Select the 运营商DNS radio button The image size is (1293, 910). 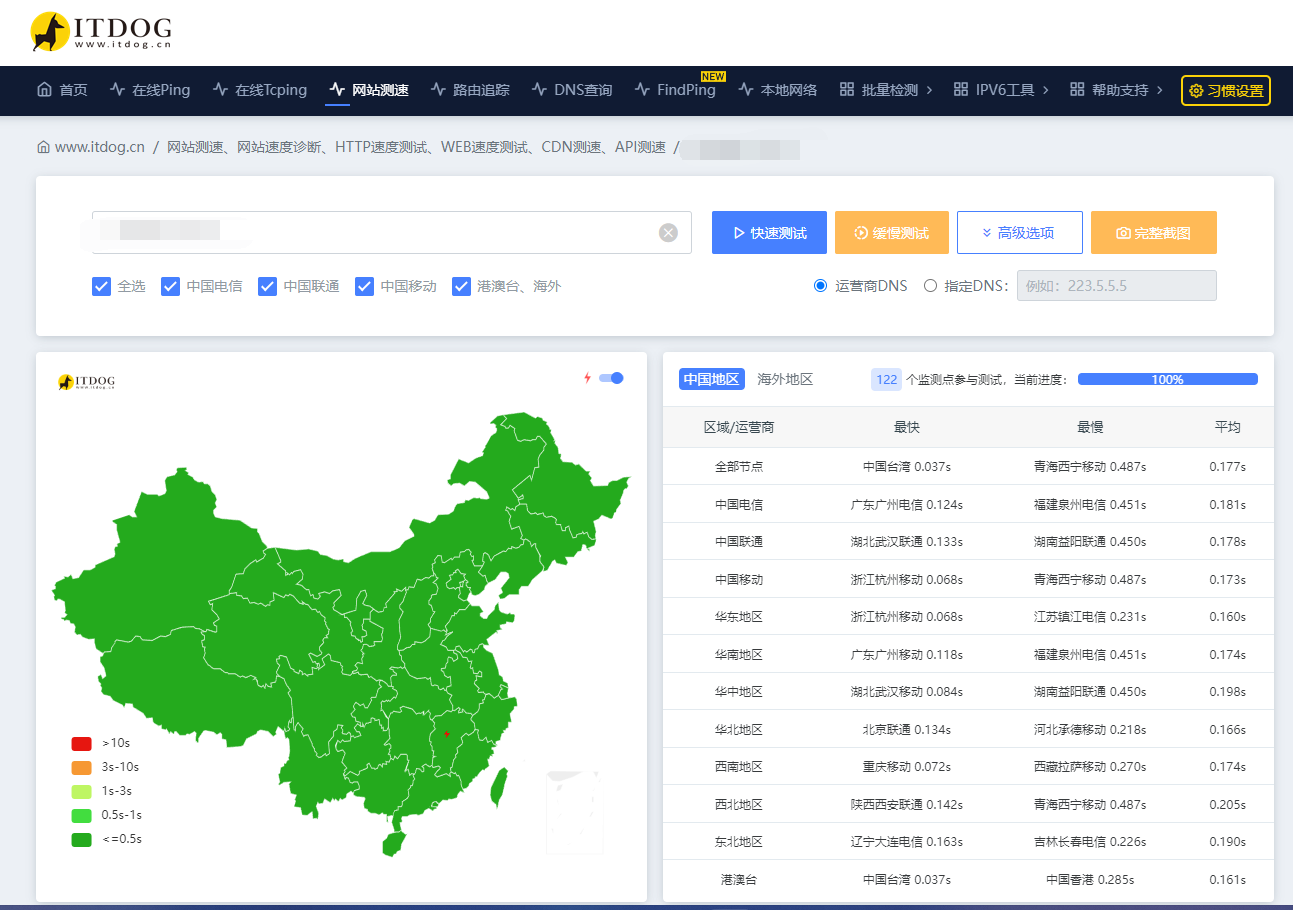(820, 286)
